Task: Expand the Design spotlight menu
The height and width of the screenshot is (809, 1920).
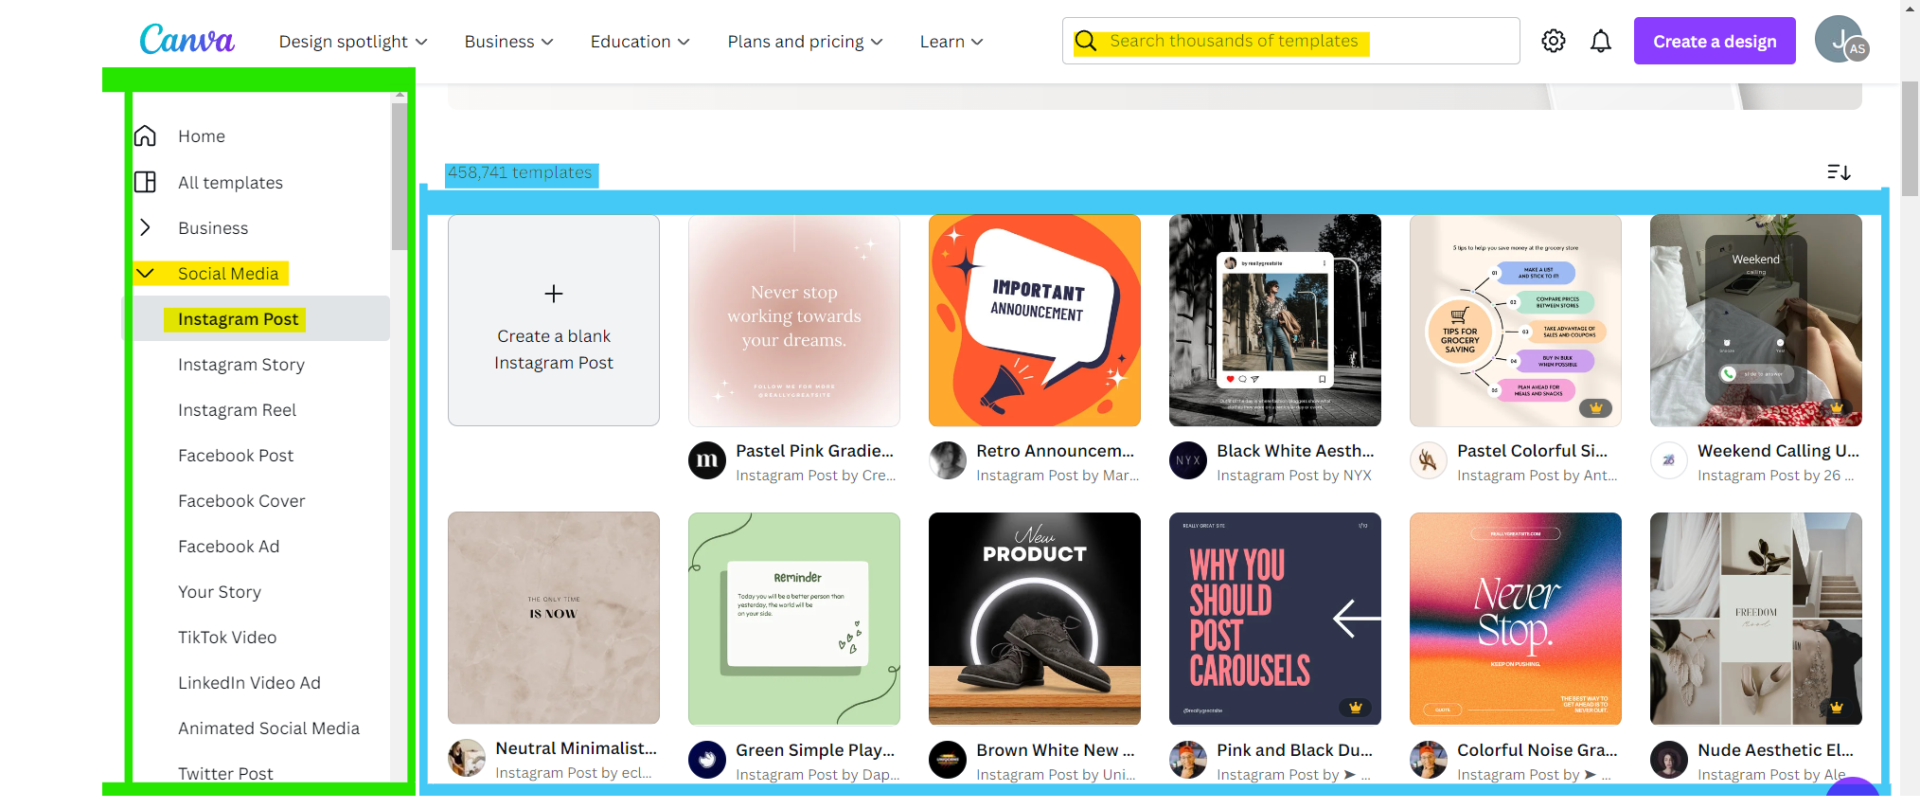Action: [353, 42]
